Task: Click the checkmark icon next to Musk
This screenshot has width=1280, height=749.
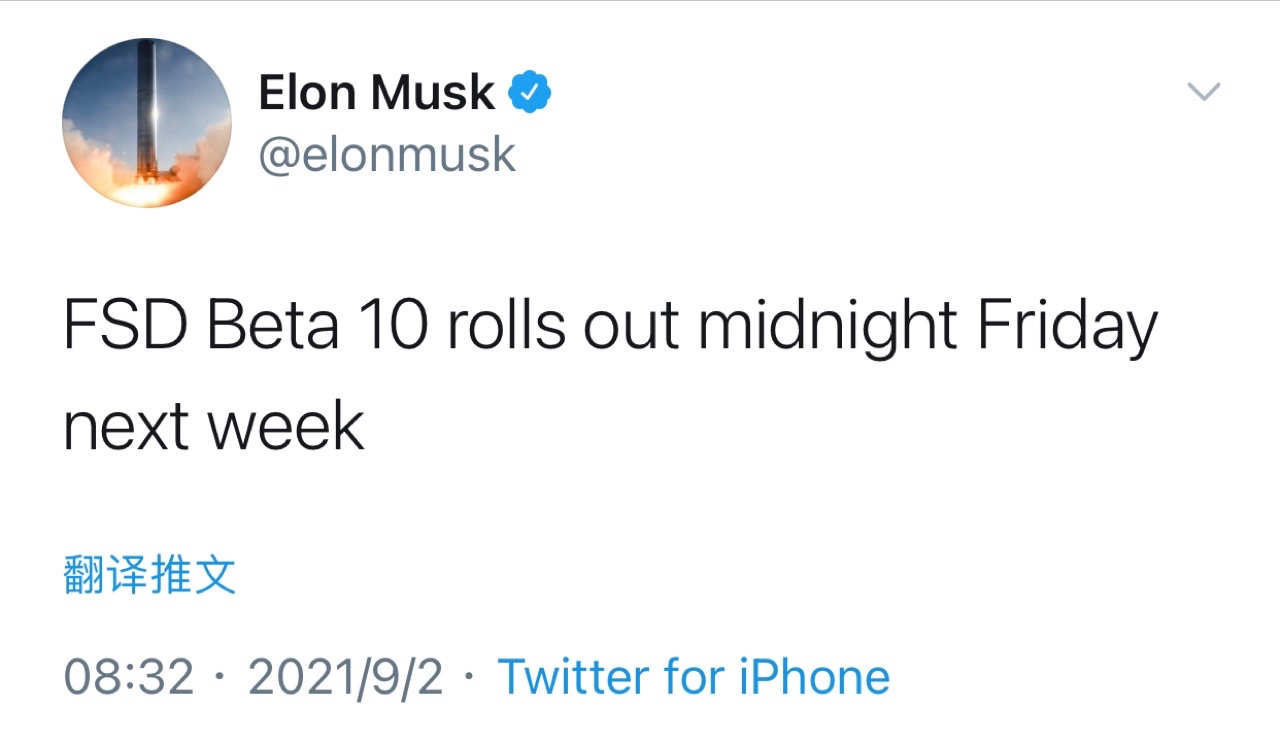Action: (530, 93)
